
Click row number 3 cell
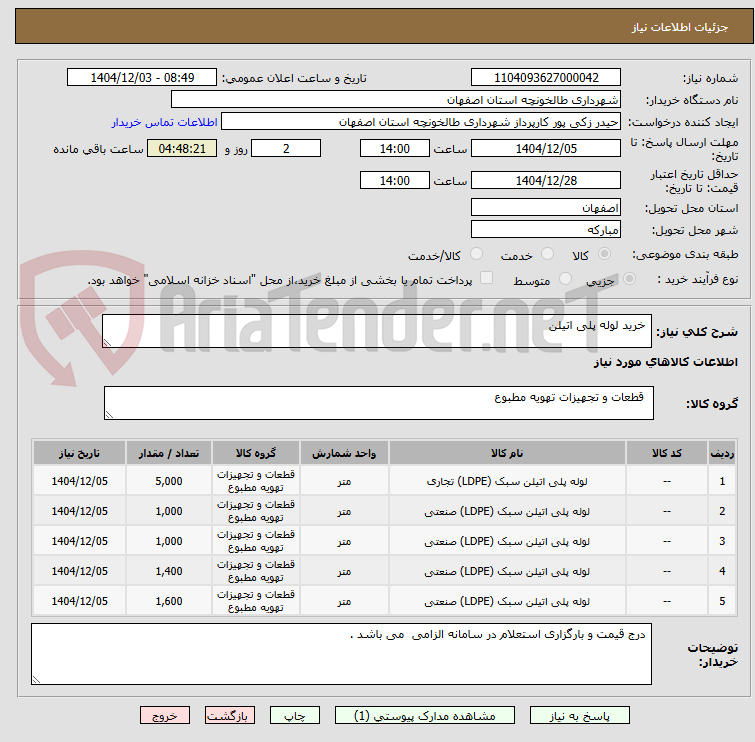click(722, 541)
